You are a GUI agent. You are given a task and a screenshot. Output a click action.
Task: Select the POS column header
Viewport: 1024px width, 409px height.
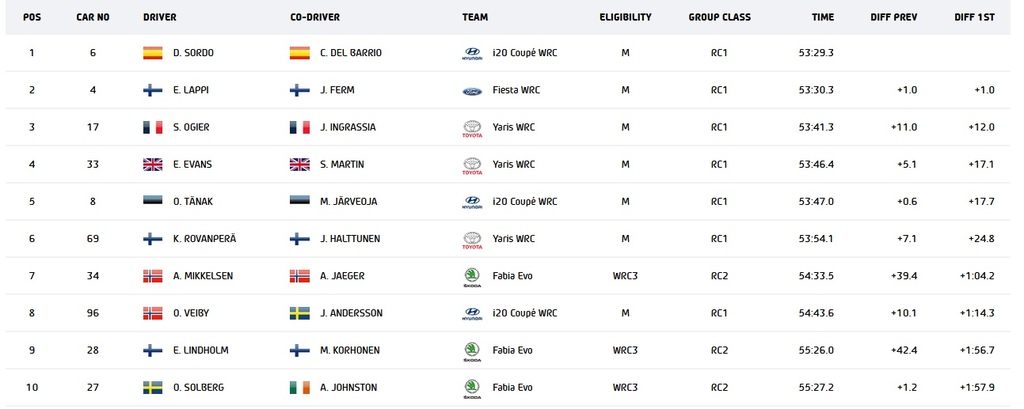[31, 18]
